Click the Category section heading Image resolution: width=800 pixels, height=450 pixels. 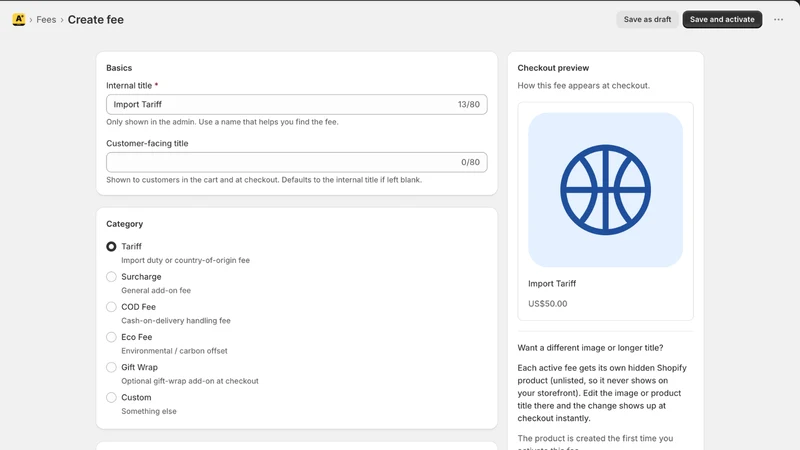click(124, 224)
